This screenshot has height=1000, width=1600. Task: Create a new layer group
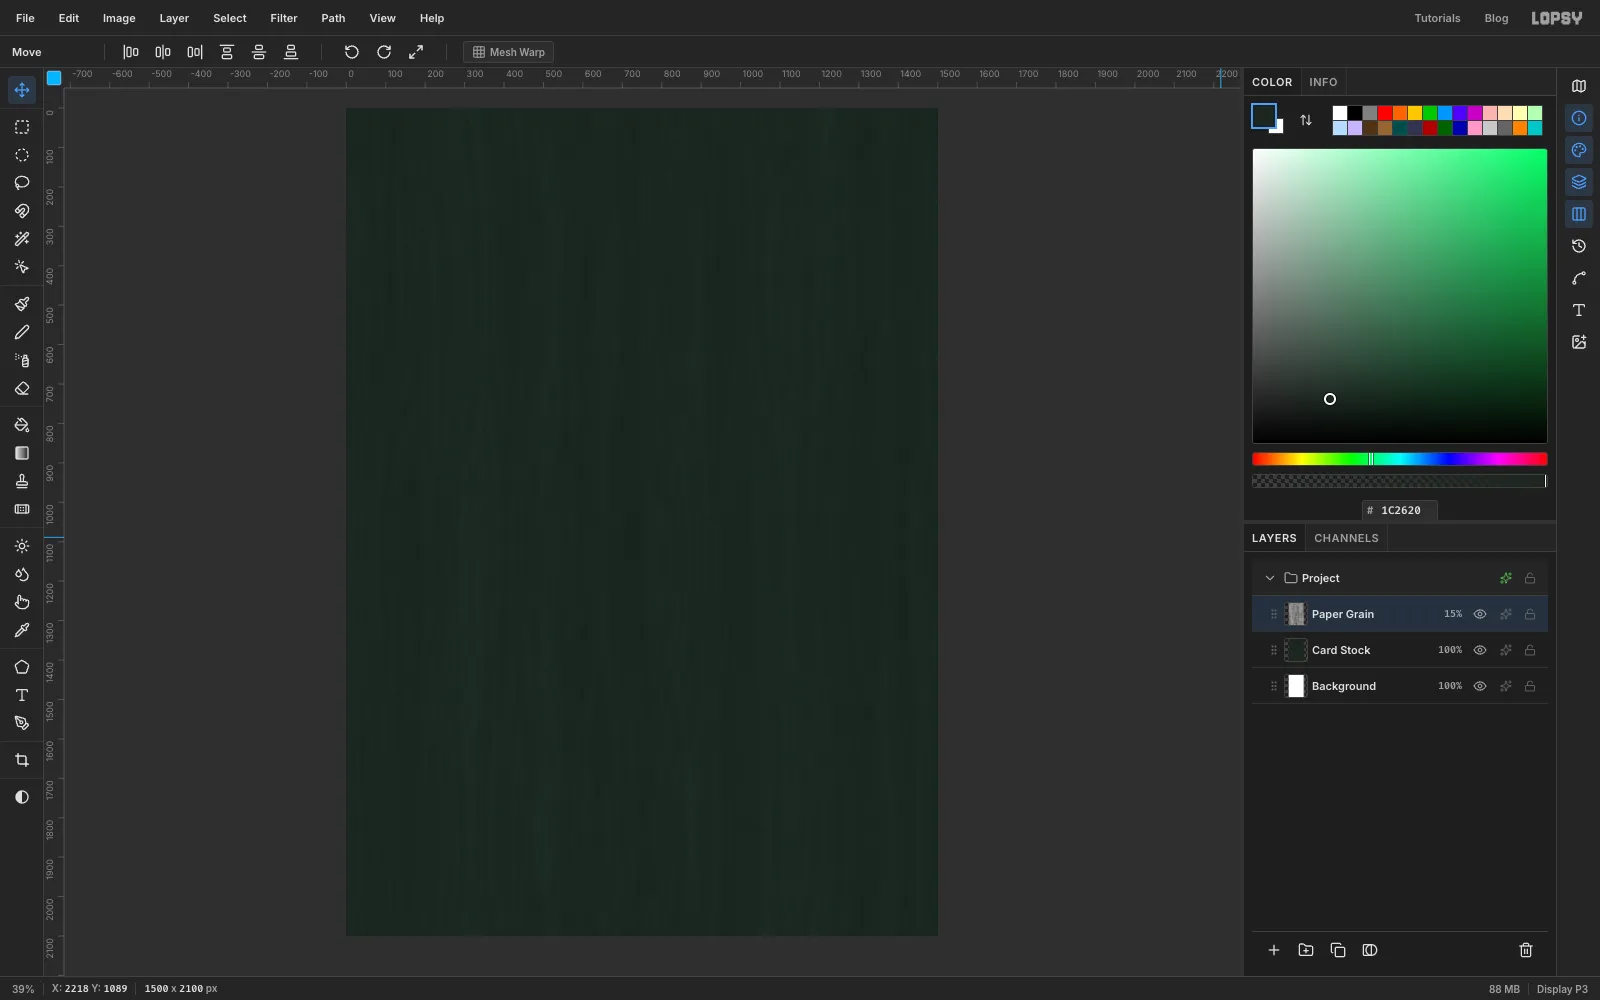pyautogui.click(x=1306, y=950)
